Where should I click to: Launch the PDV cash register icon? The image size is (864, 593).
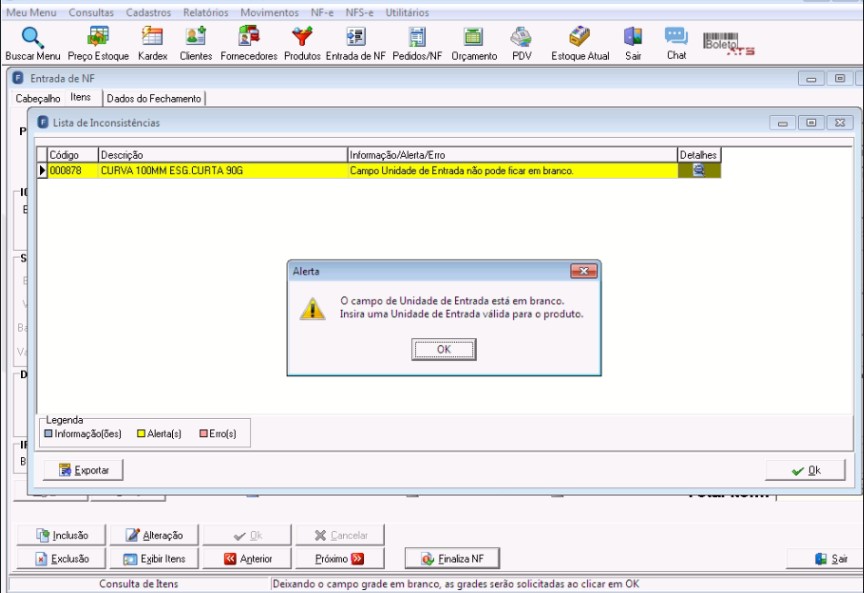(521, 44)
